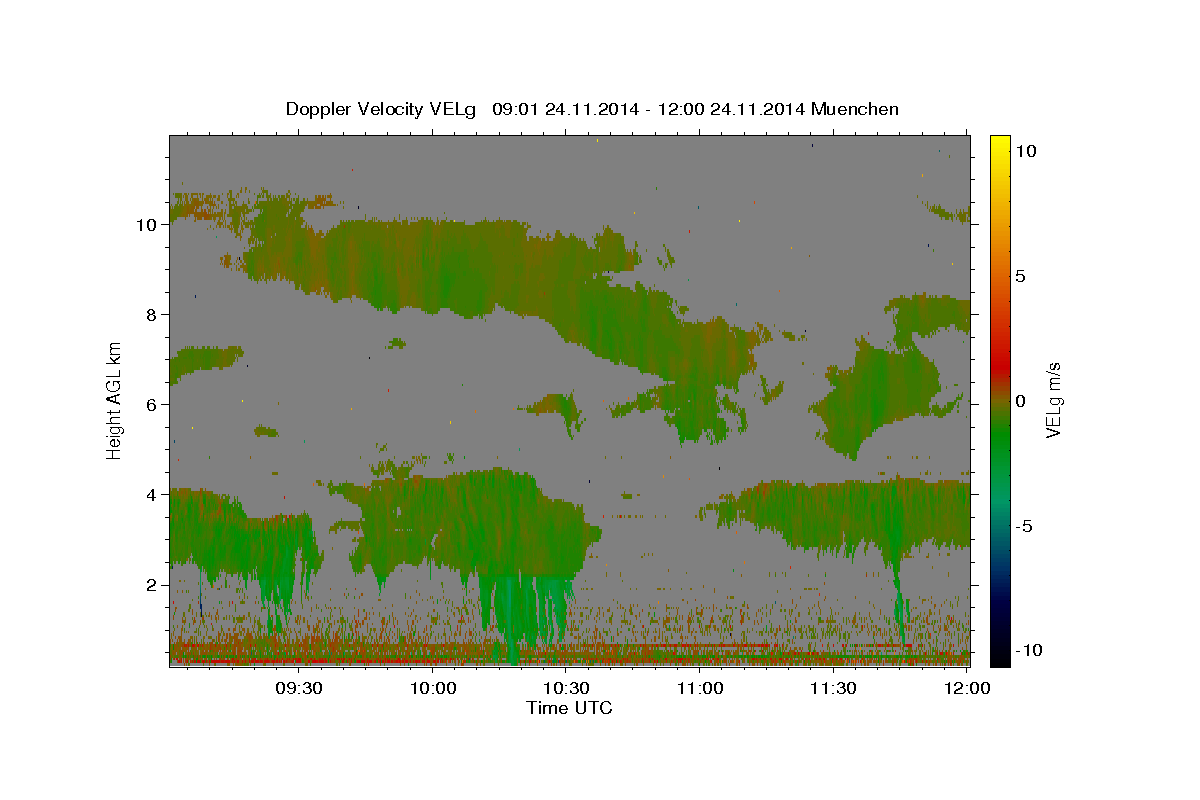The width and height of the screenshot is (1200, 800).
Task: Click the height axis label 2
Action: coord(151,585)
